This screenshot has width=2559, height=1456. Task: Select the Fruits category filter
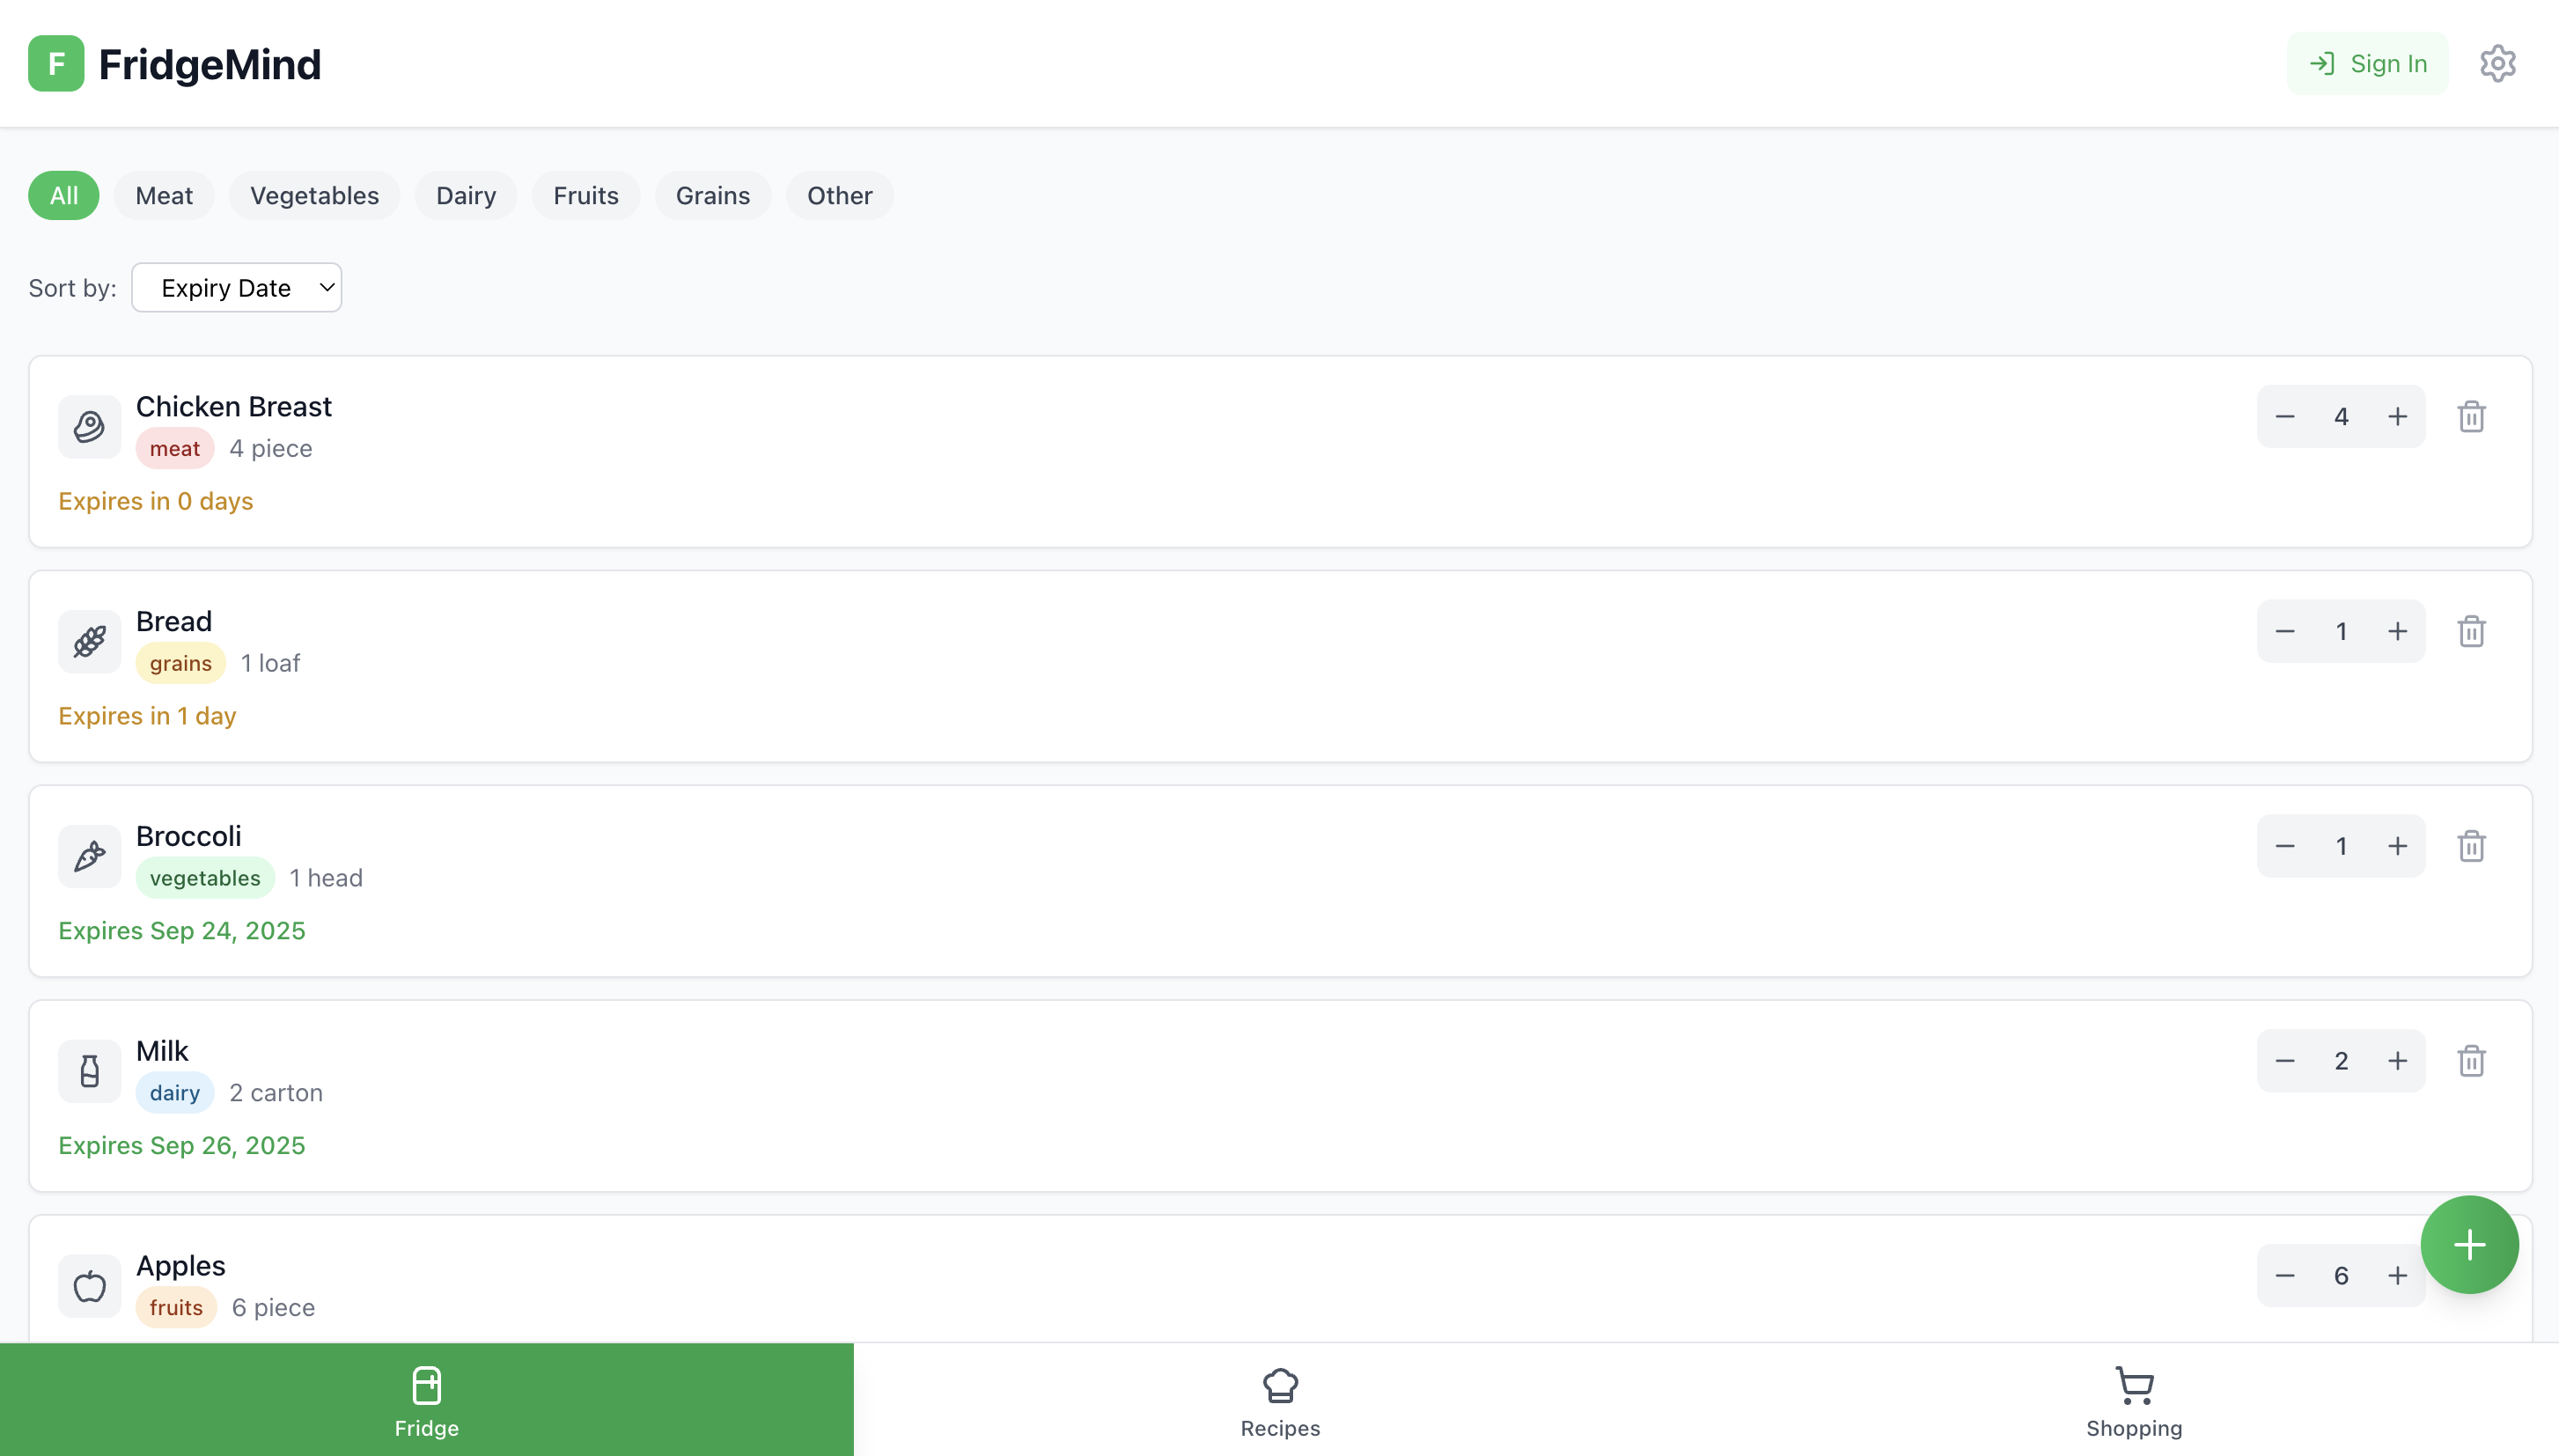(x=586, y=196)
